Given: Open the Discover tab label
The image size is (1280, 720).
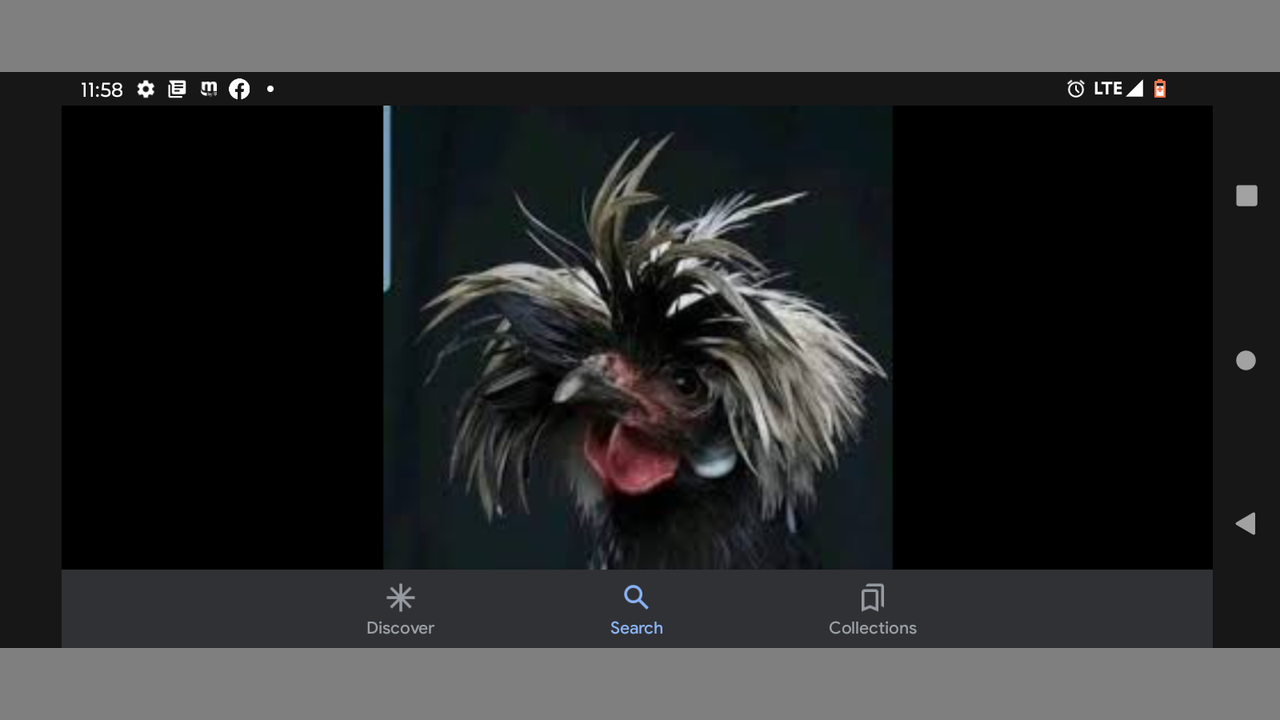Looking at the screenshot, I should tap(400, 628).
